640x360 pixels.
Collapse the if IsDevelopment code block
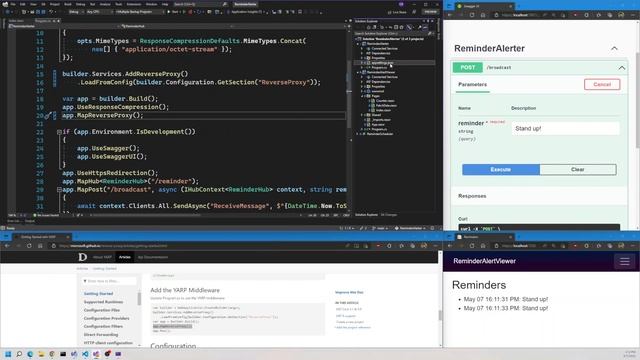click(59, 132)
